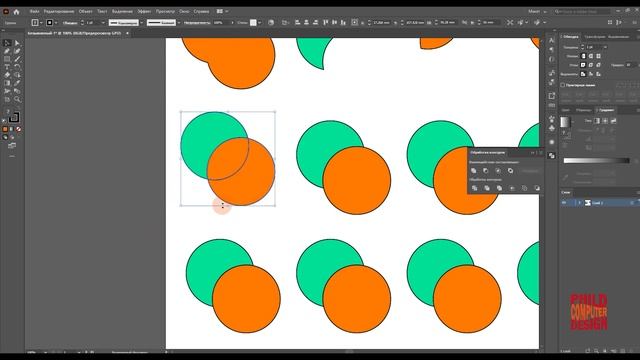Viewport: 640px width, 360px height.
Task: Choose linear gradient type button
Action: (597, 121)
